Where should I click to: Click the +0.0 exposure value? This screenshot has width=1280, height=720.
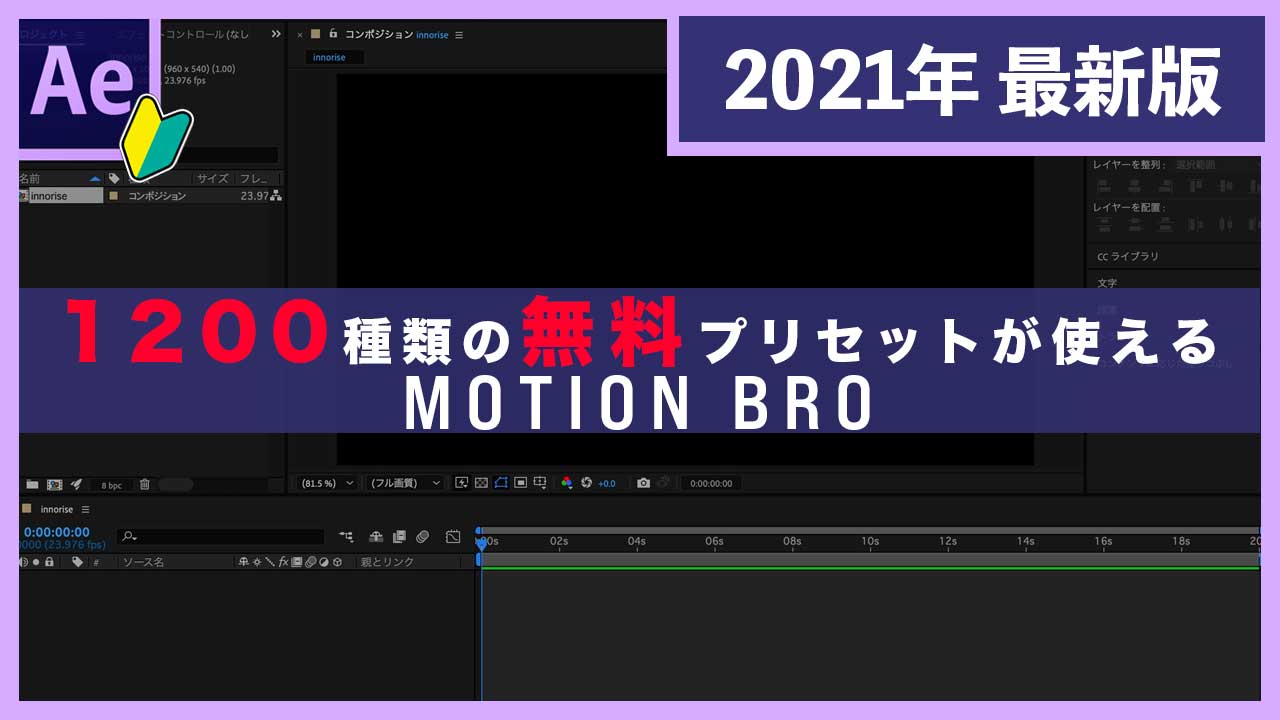click(607, 483)
